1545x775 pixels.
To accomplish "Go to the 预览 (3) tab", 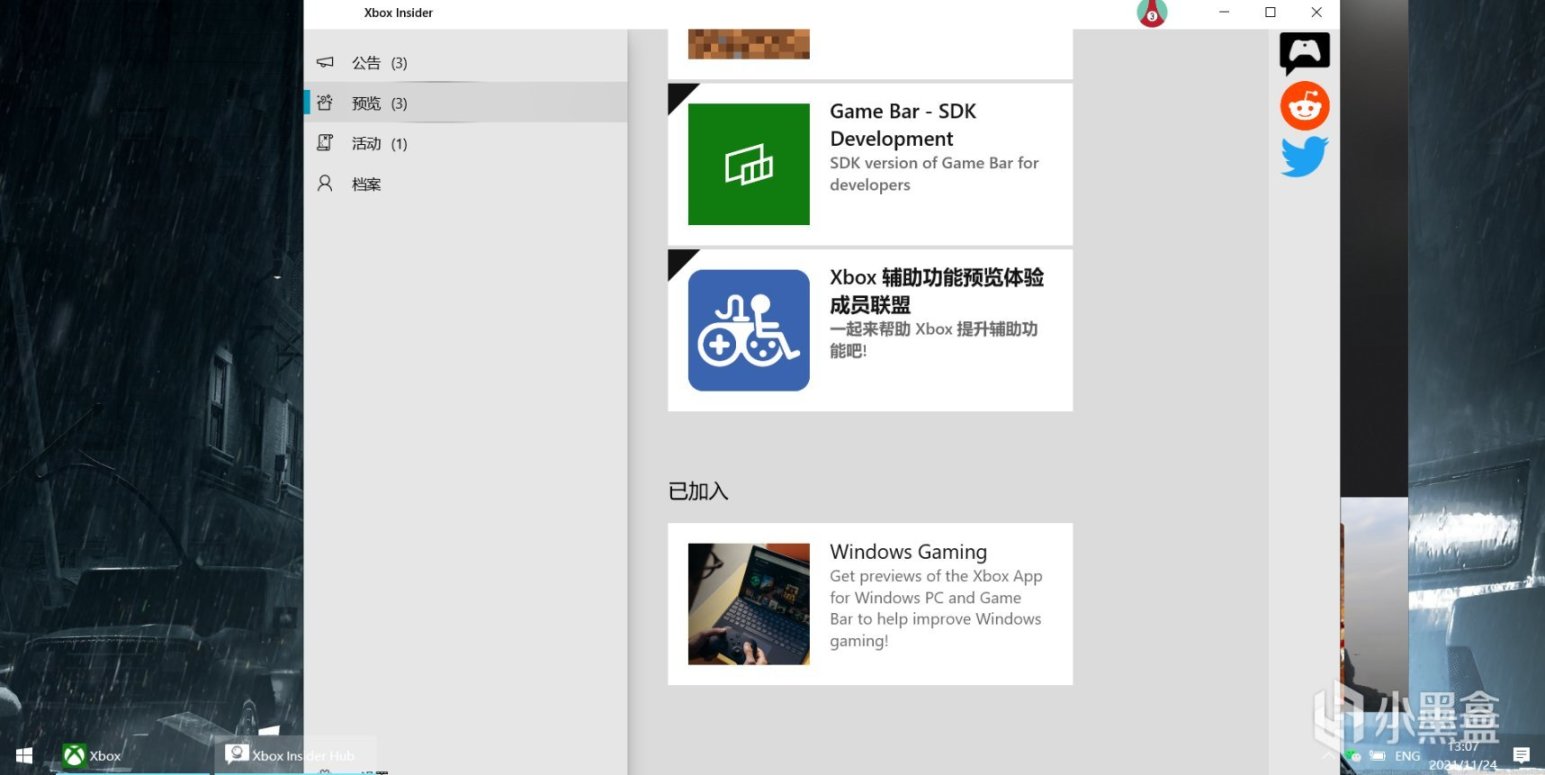I will coord(466,103).
